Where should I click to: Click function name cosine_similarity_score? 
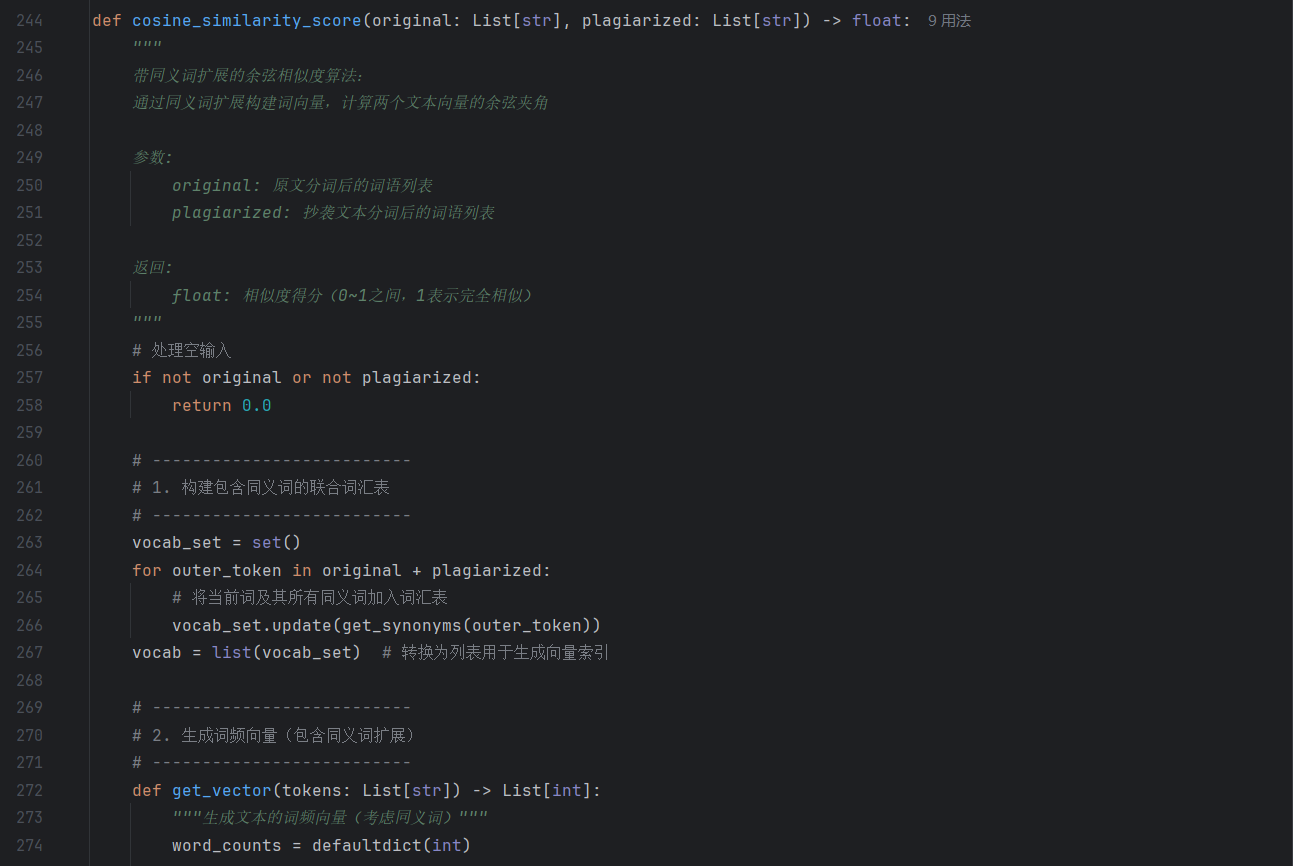click(247, 20)
